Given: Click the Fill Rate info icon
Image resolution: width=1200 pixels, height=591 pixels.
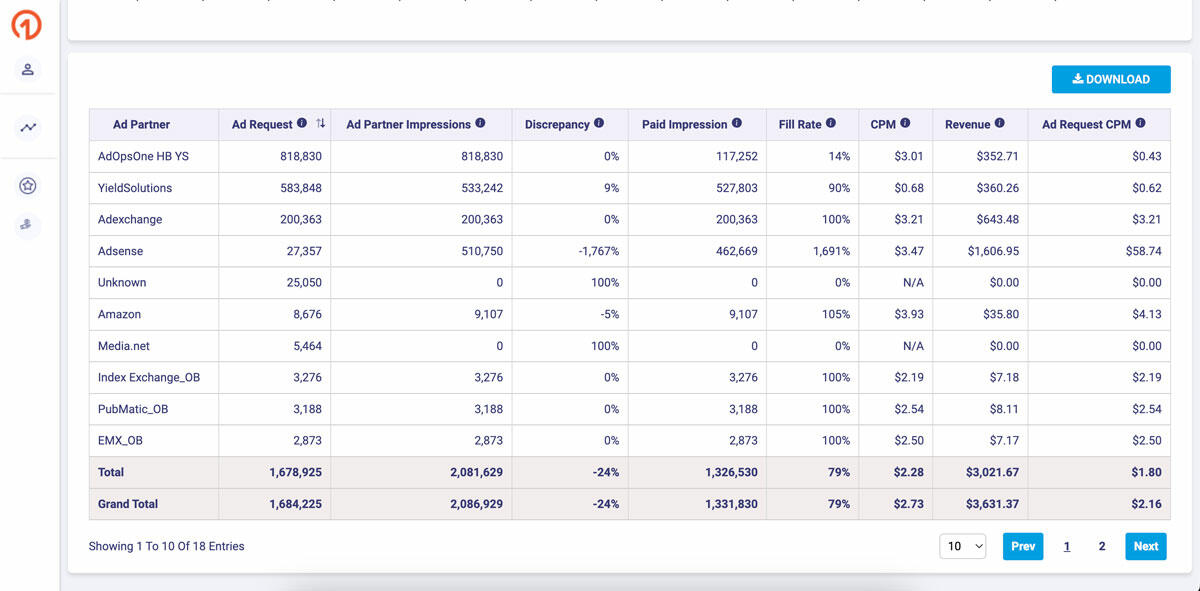Looking at the screenshot, I should [831, 124].
